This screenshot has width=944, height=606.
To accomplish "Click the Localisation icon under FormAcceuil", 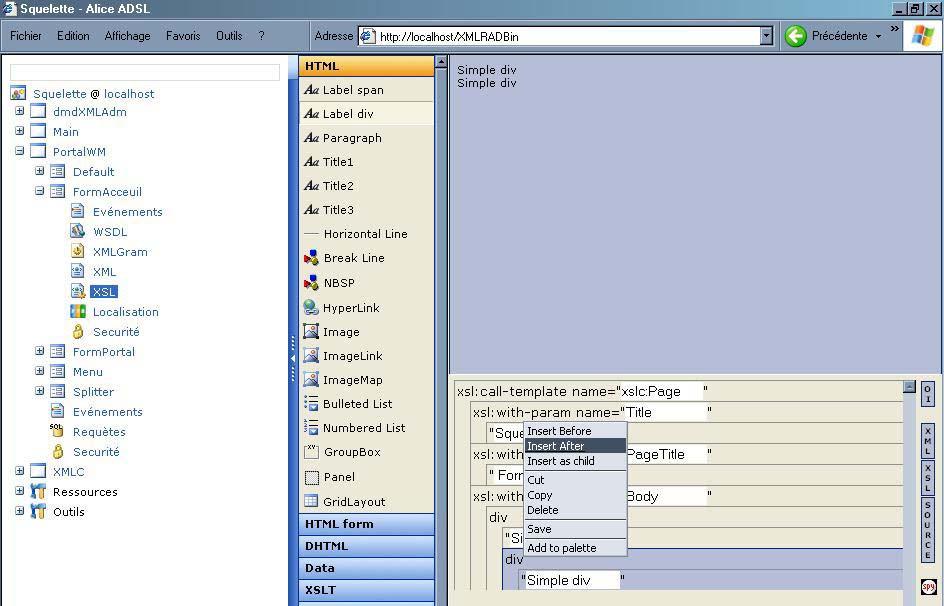I will click(x=78, y=312).
